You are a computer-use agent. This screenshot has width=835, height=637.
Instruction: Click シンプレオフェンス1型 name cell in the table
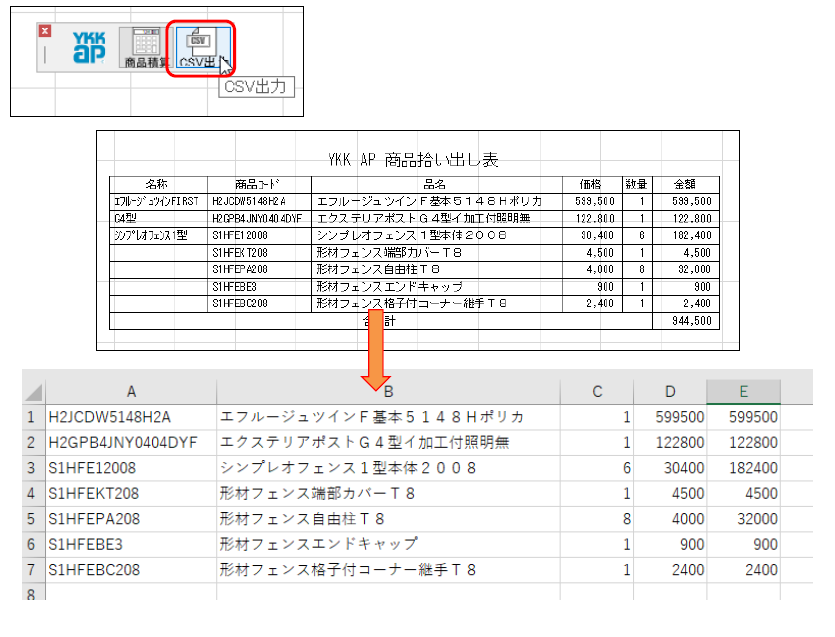pos(158,235)
